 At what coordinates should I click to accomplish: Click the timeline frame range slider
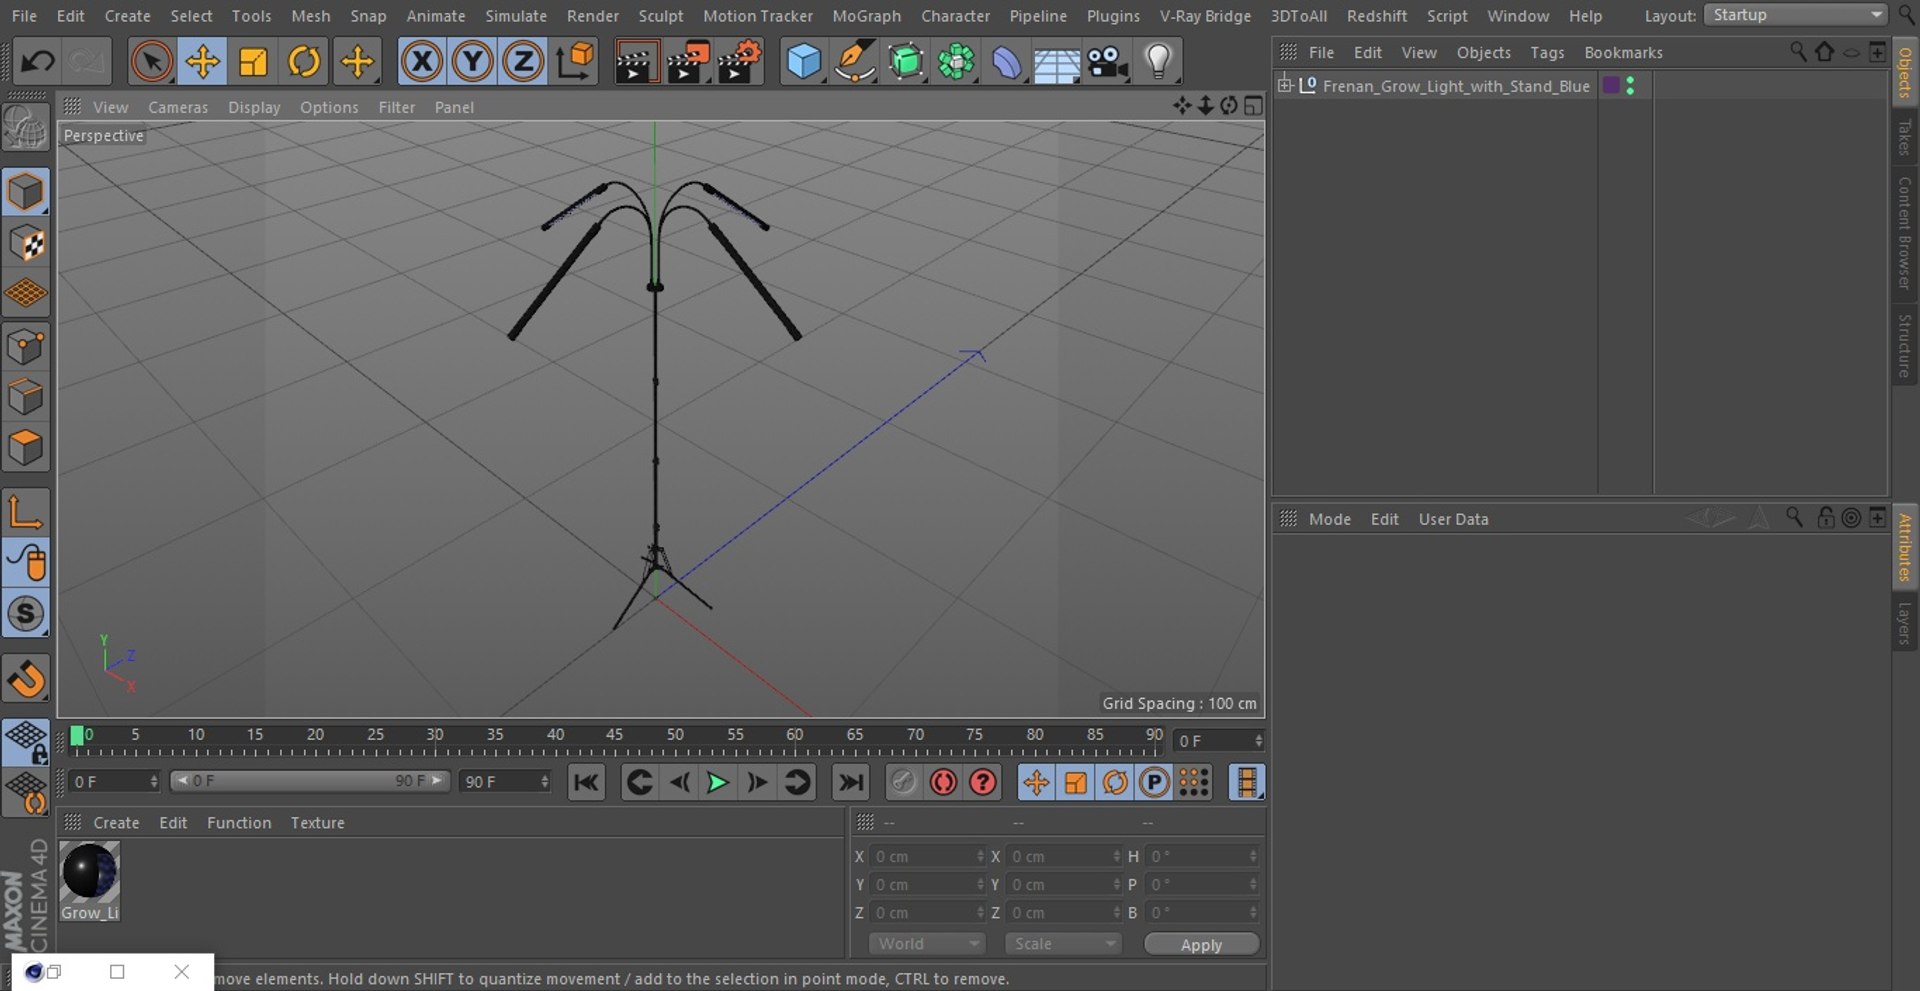point(310,781)
